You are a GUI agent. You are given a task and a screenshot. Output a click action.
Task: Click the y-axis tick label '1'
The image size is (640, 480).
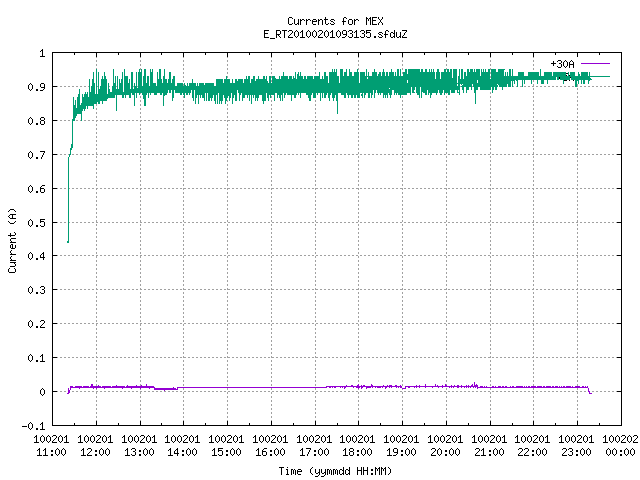(42, 53)
